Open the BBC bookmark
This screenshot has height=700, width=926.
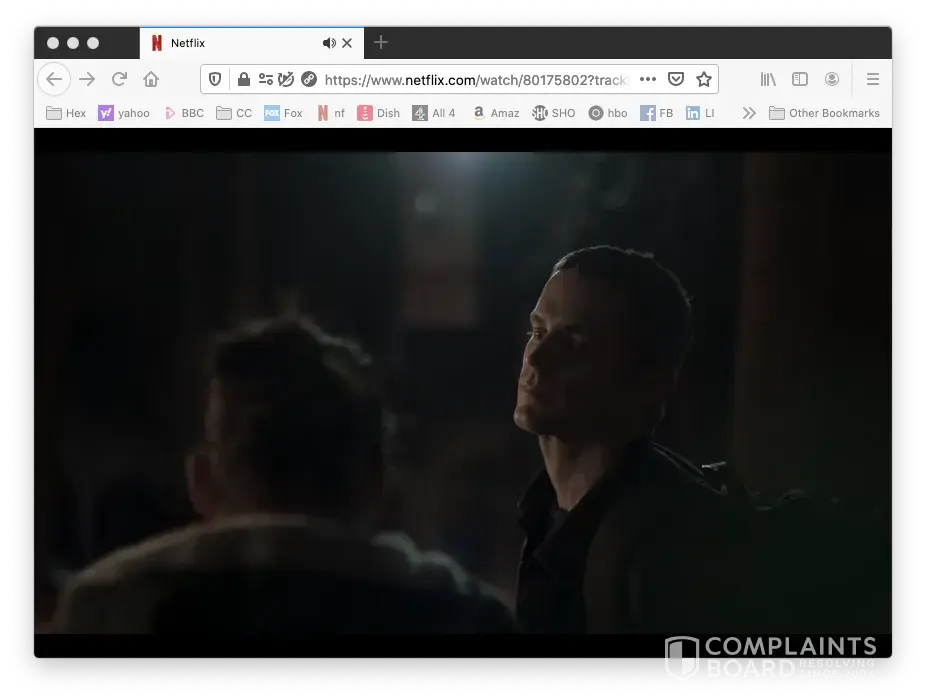[184, 113]
